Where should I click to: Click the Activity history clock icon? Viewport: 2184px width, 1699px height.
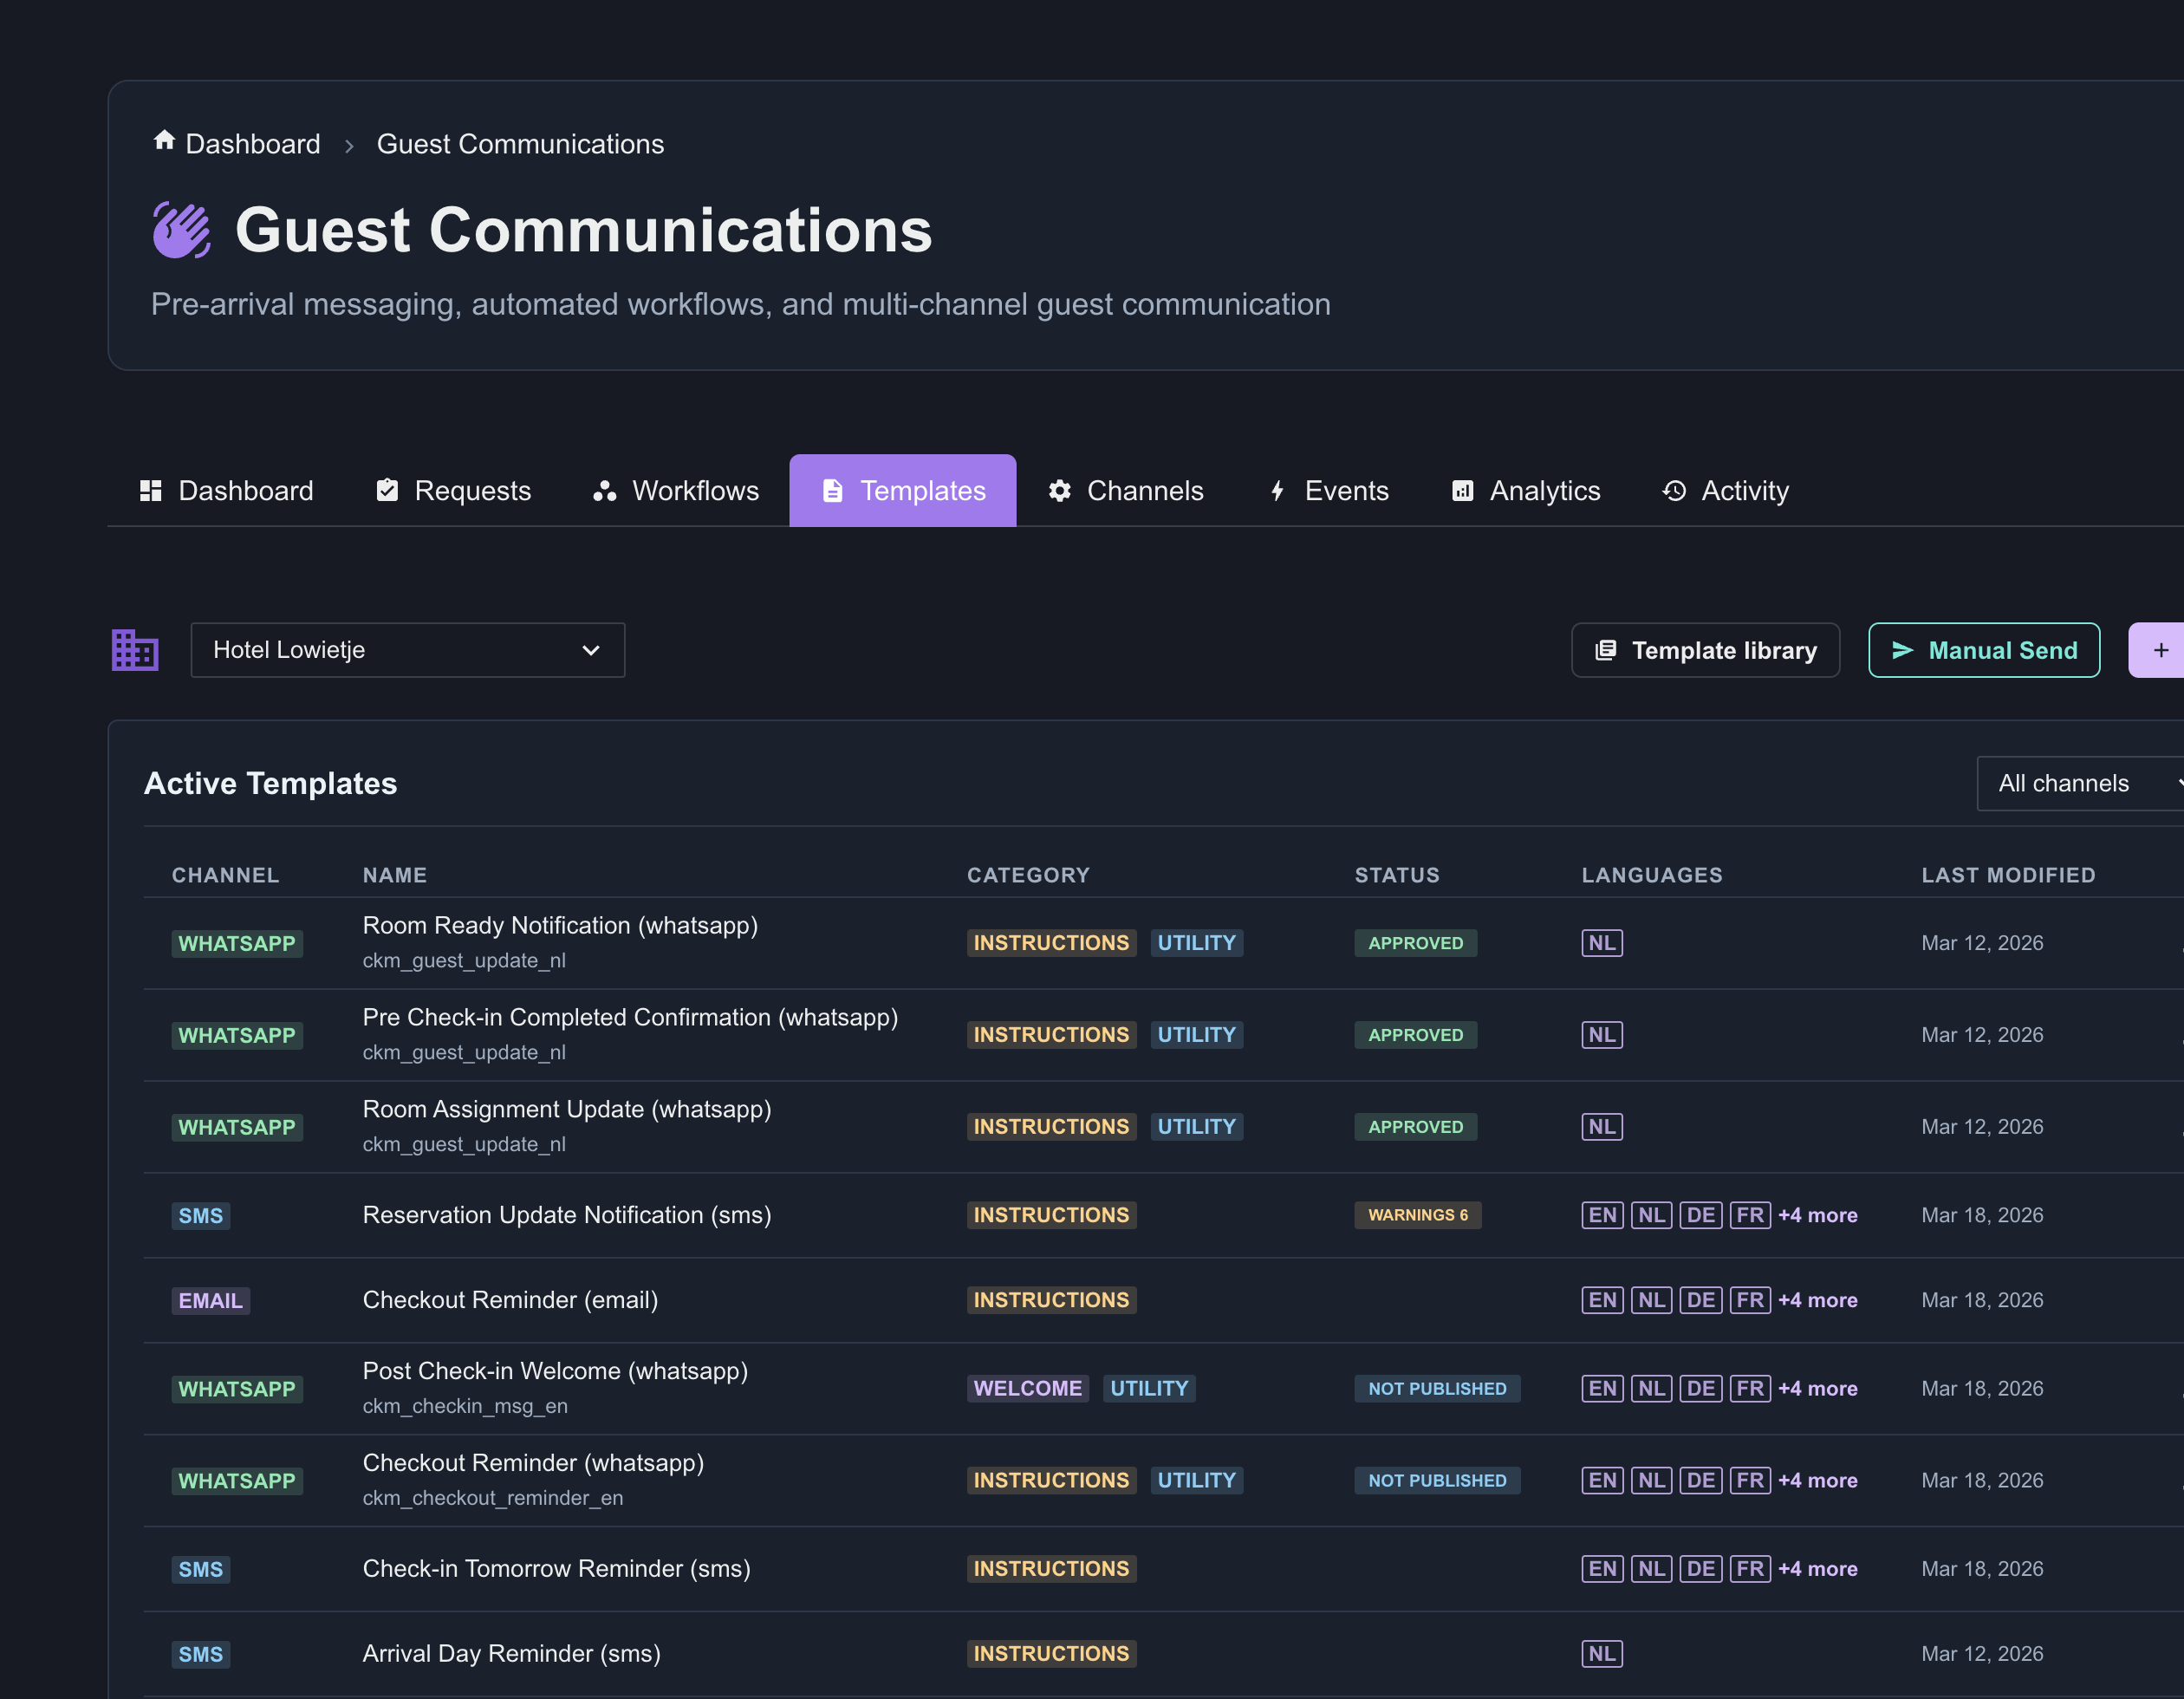point(1674,491)
